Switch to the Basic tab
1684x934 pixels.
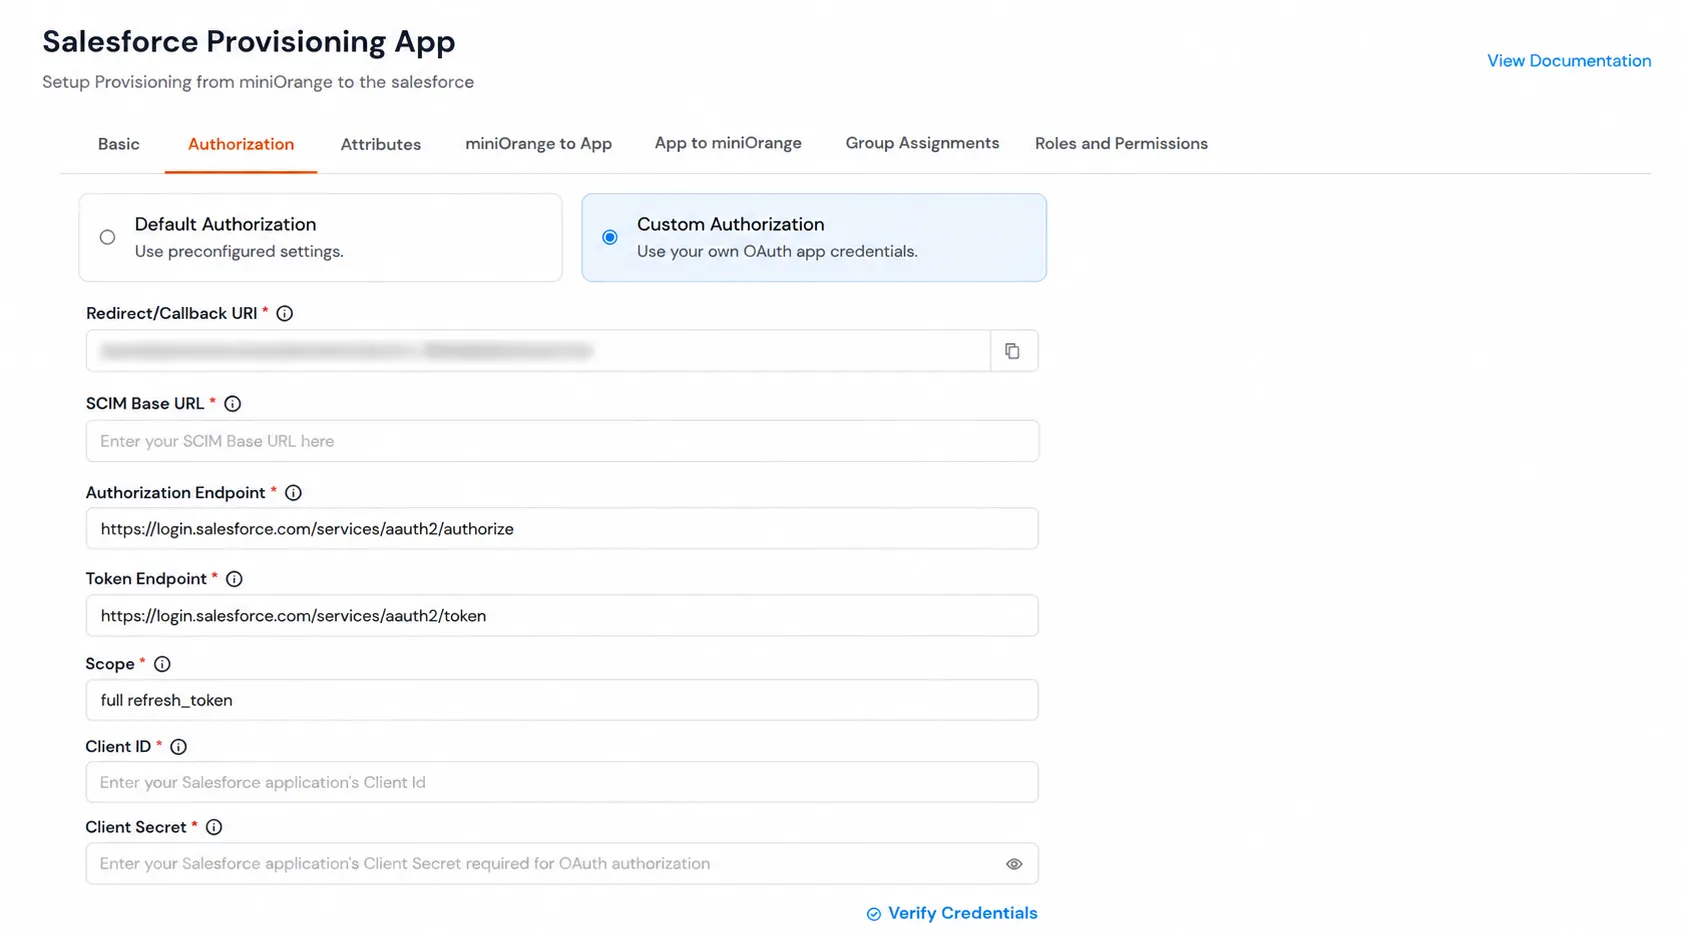coord(119,144)
